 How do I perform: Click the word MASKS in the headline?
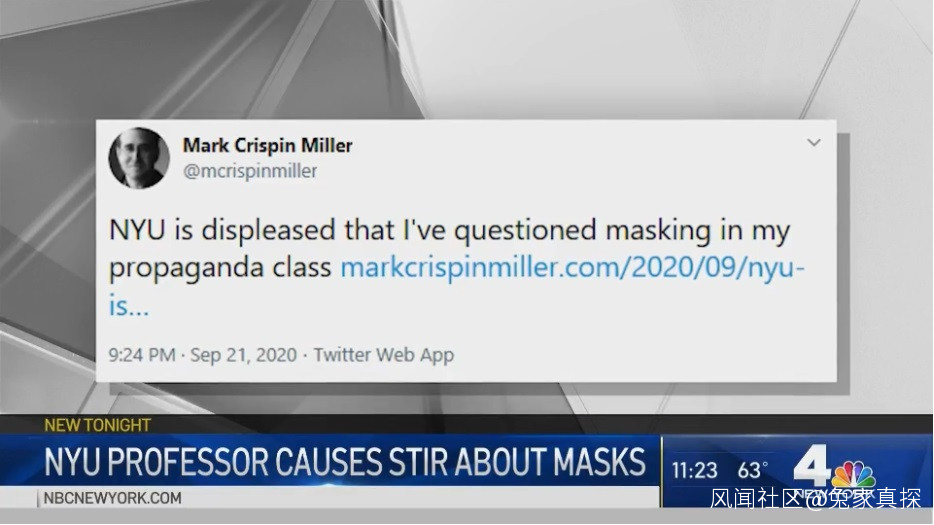coord(599,462)
